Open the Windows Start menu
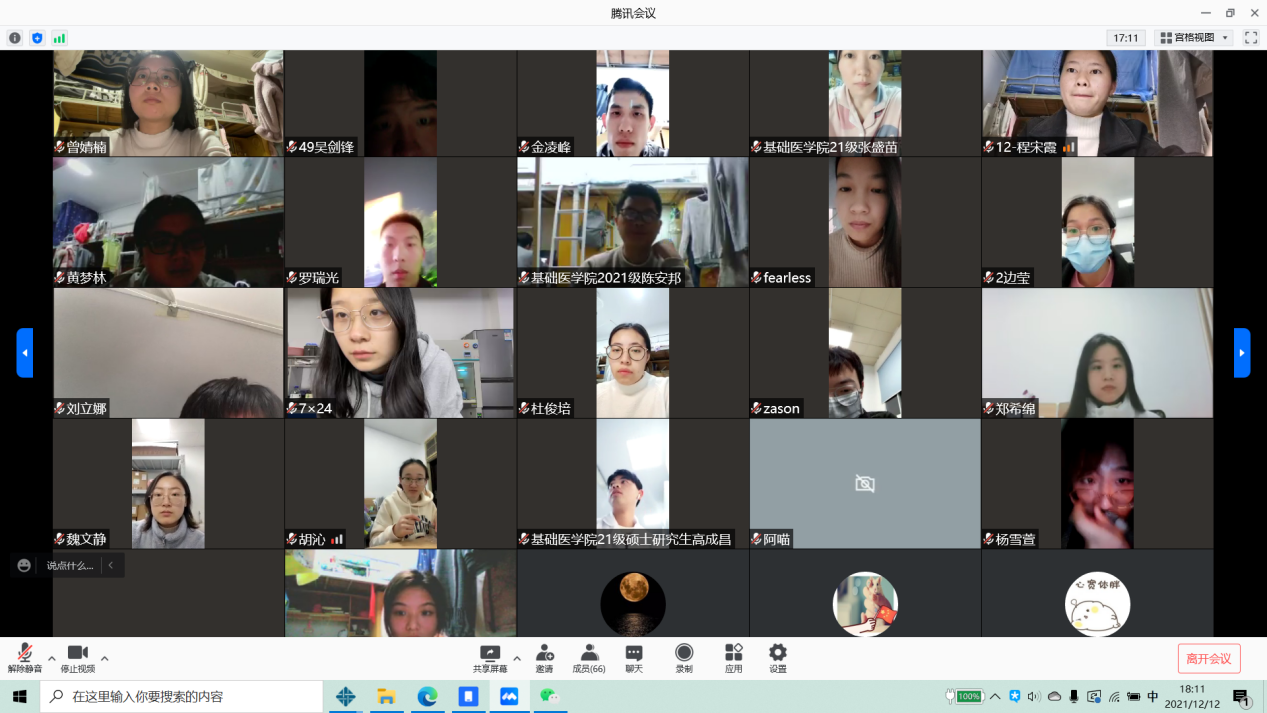 (x=19, y=696)
